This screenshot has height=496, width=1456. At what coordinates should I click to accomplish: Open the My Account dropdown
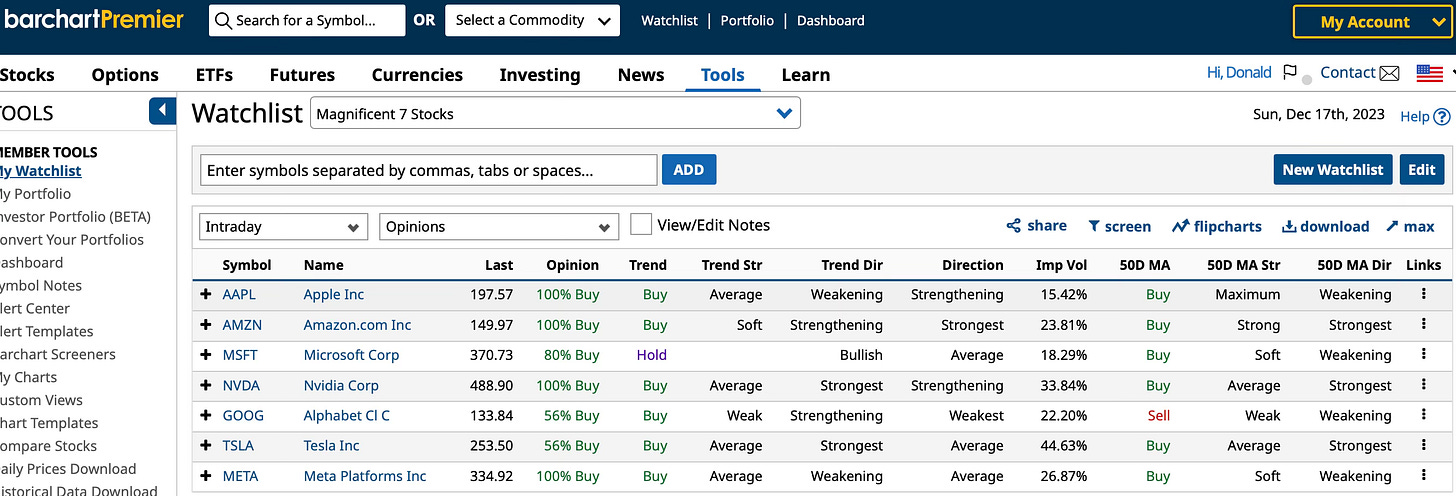(x=1371, y=21)
